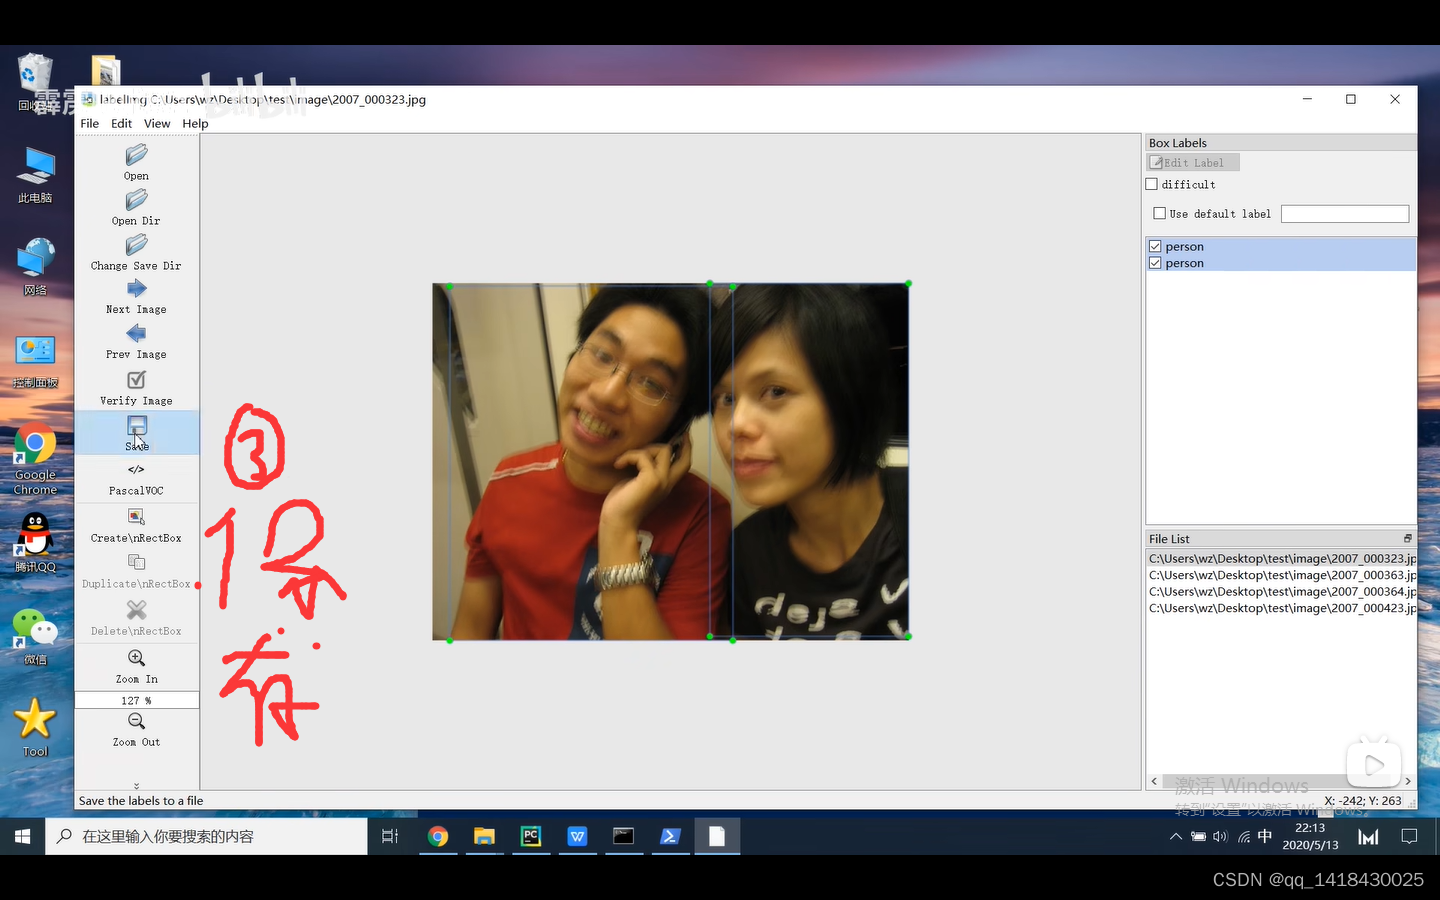The image size is (1440, 900).
Task: Select file 2007_000364.jpg in File List
Action: [x=1281, y=592]
